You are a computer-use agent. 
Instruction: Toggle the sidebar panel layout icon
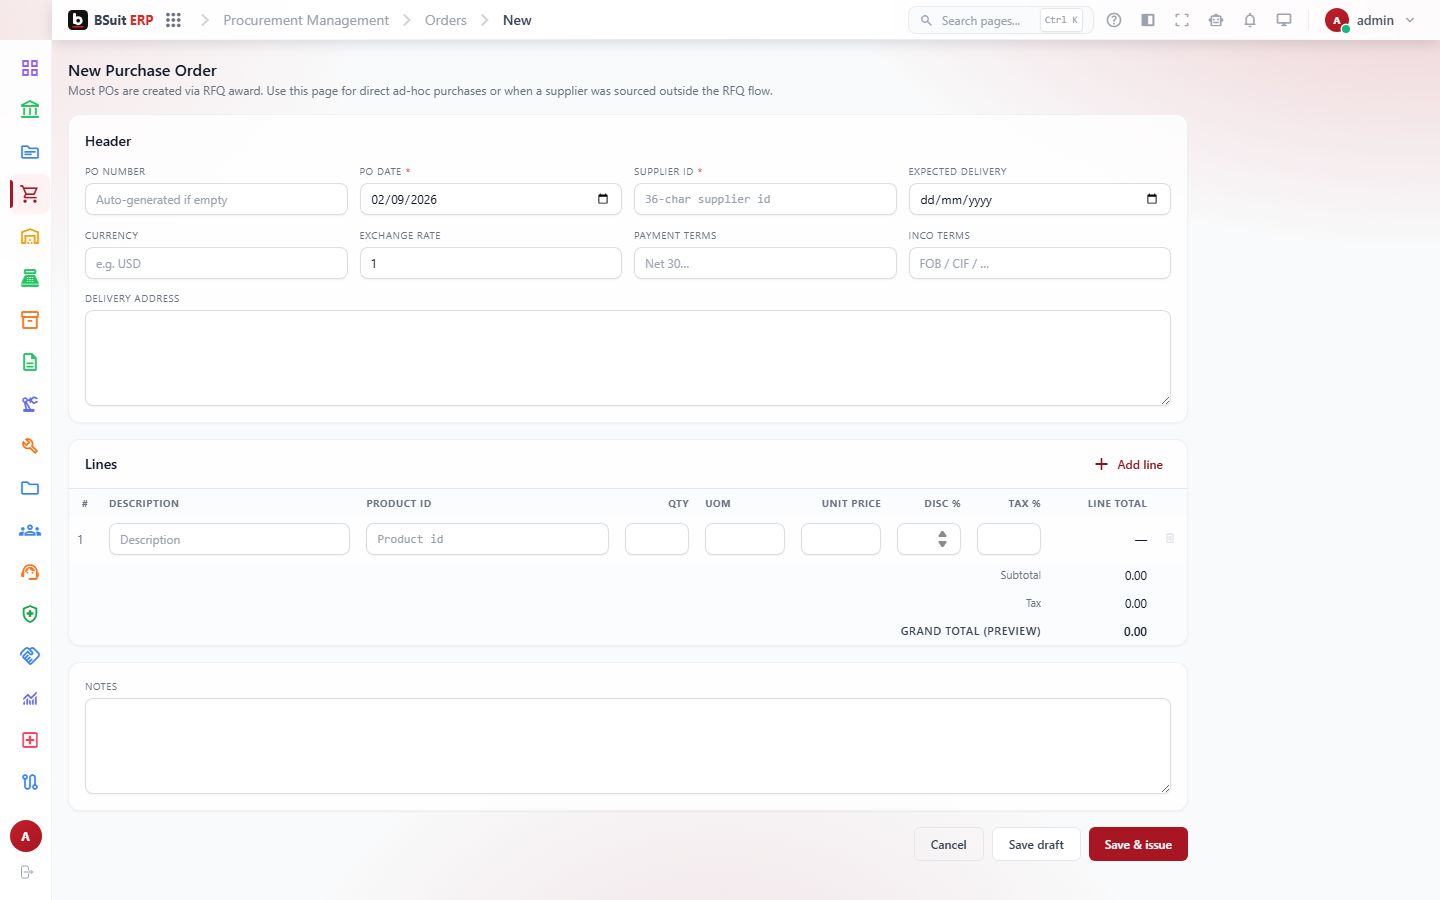click(1148, 20)
